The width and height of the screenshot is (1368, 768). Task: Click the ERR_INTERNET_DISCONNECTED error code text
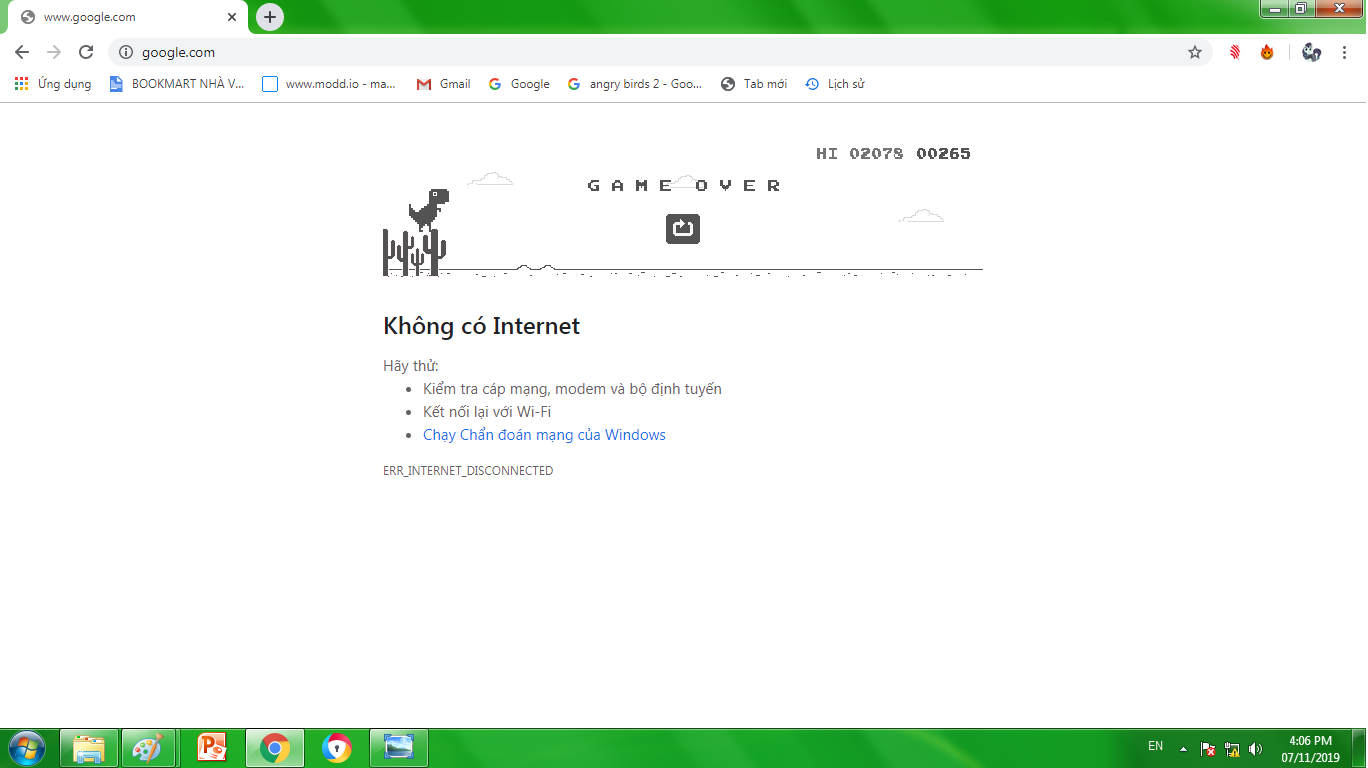(x=468, y=470)
